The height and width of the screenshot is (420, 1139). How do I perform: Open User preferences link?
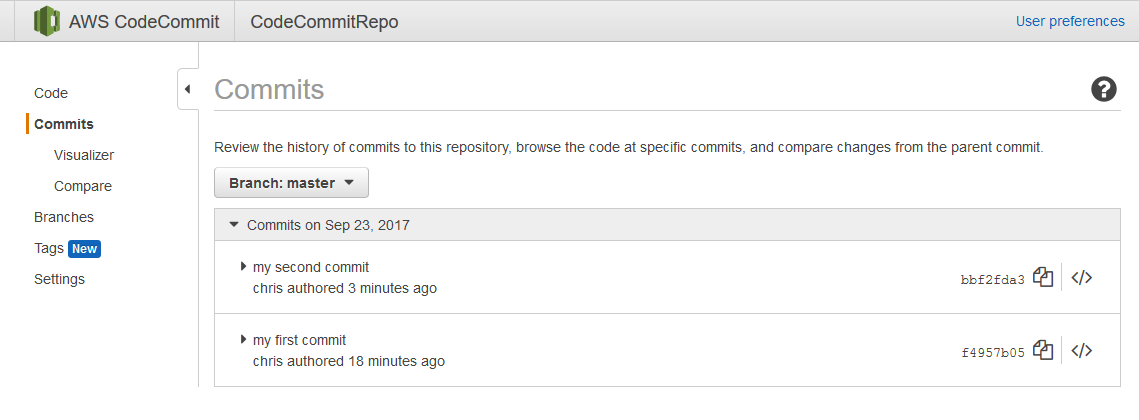coord(1070,21)
